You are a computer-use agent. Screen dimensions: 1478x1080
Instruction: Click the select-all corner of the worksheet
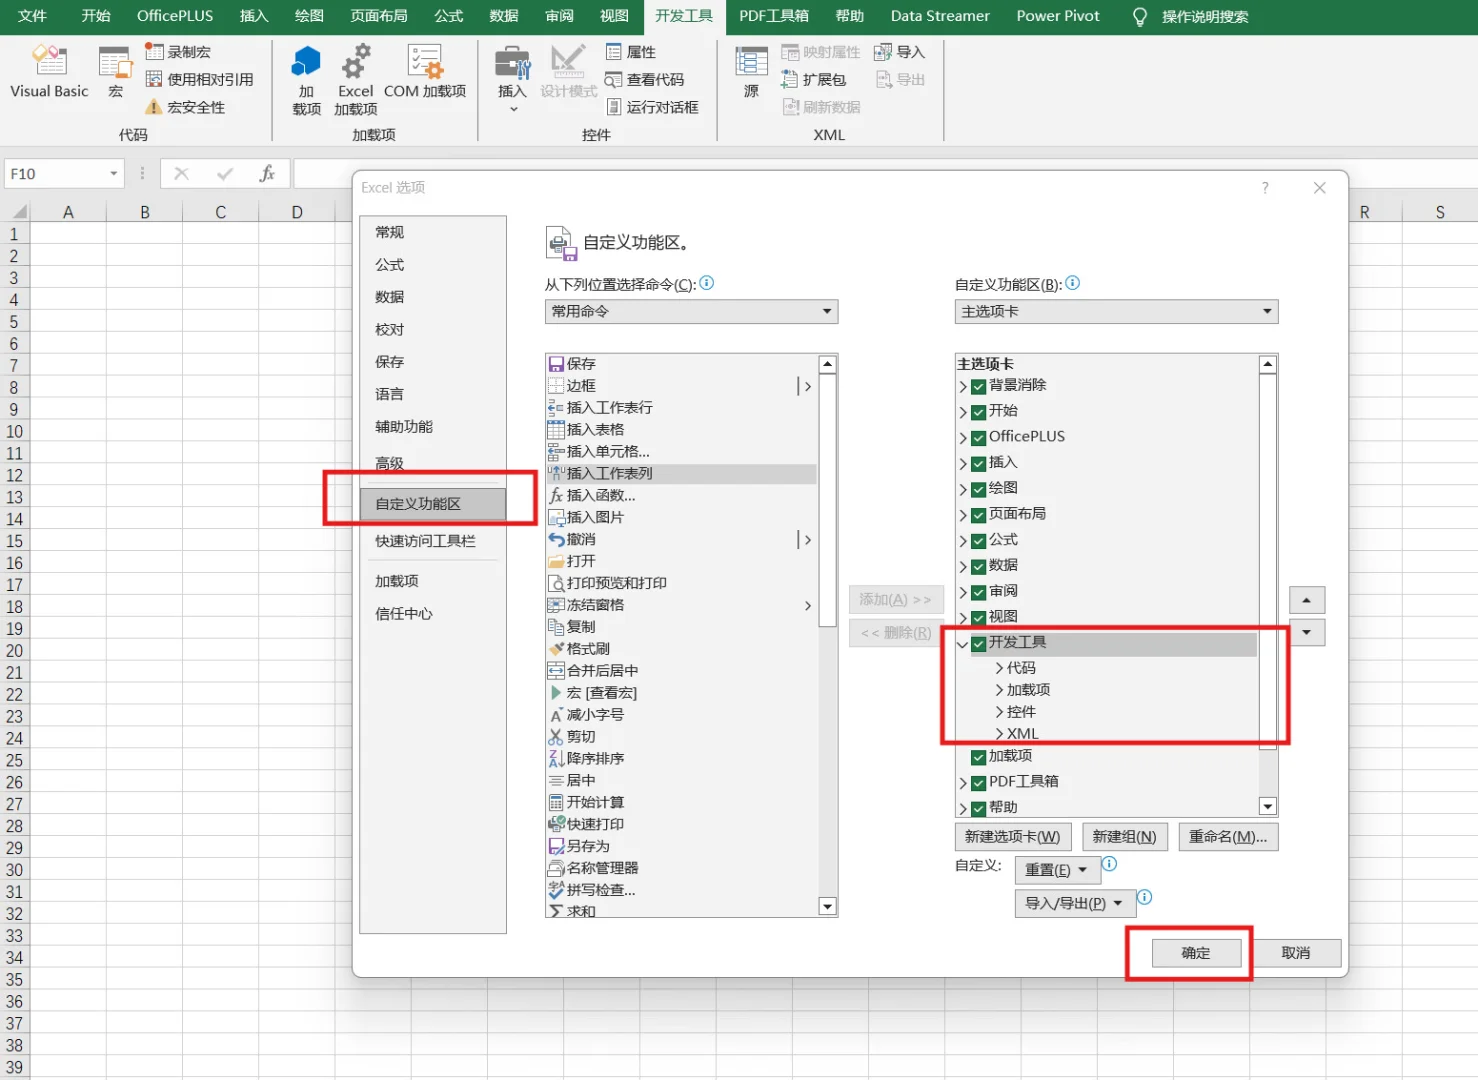tap(17, 211)
